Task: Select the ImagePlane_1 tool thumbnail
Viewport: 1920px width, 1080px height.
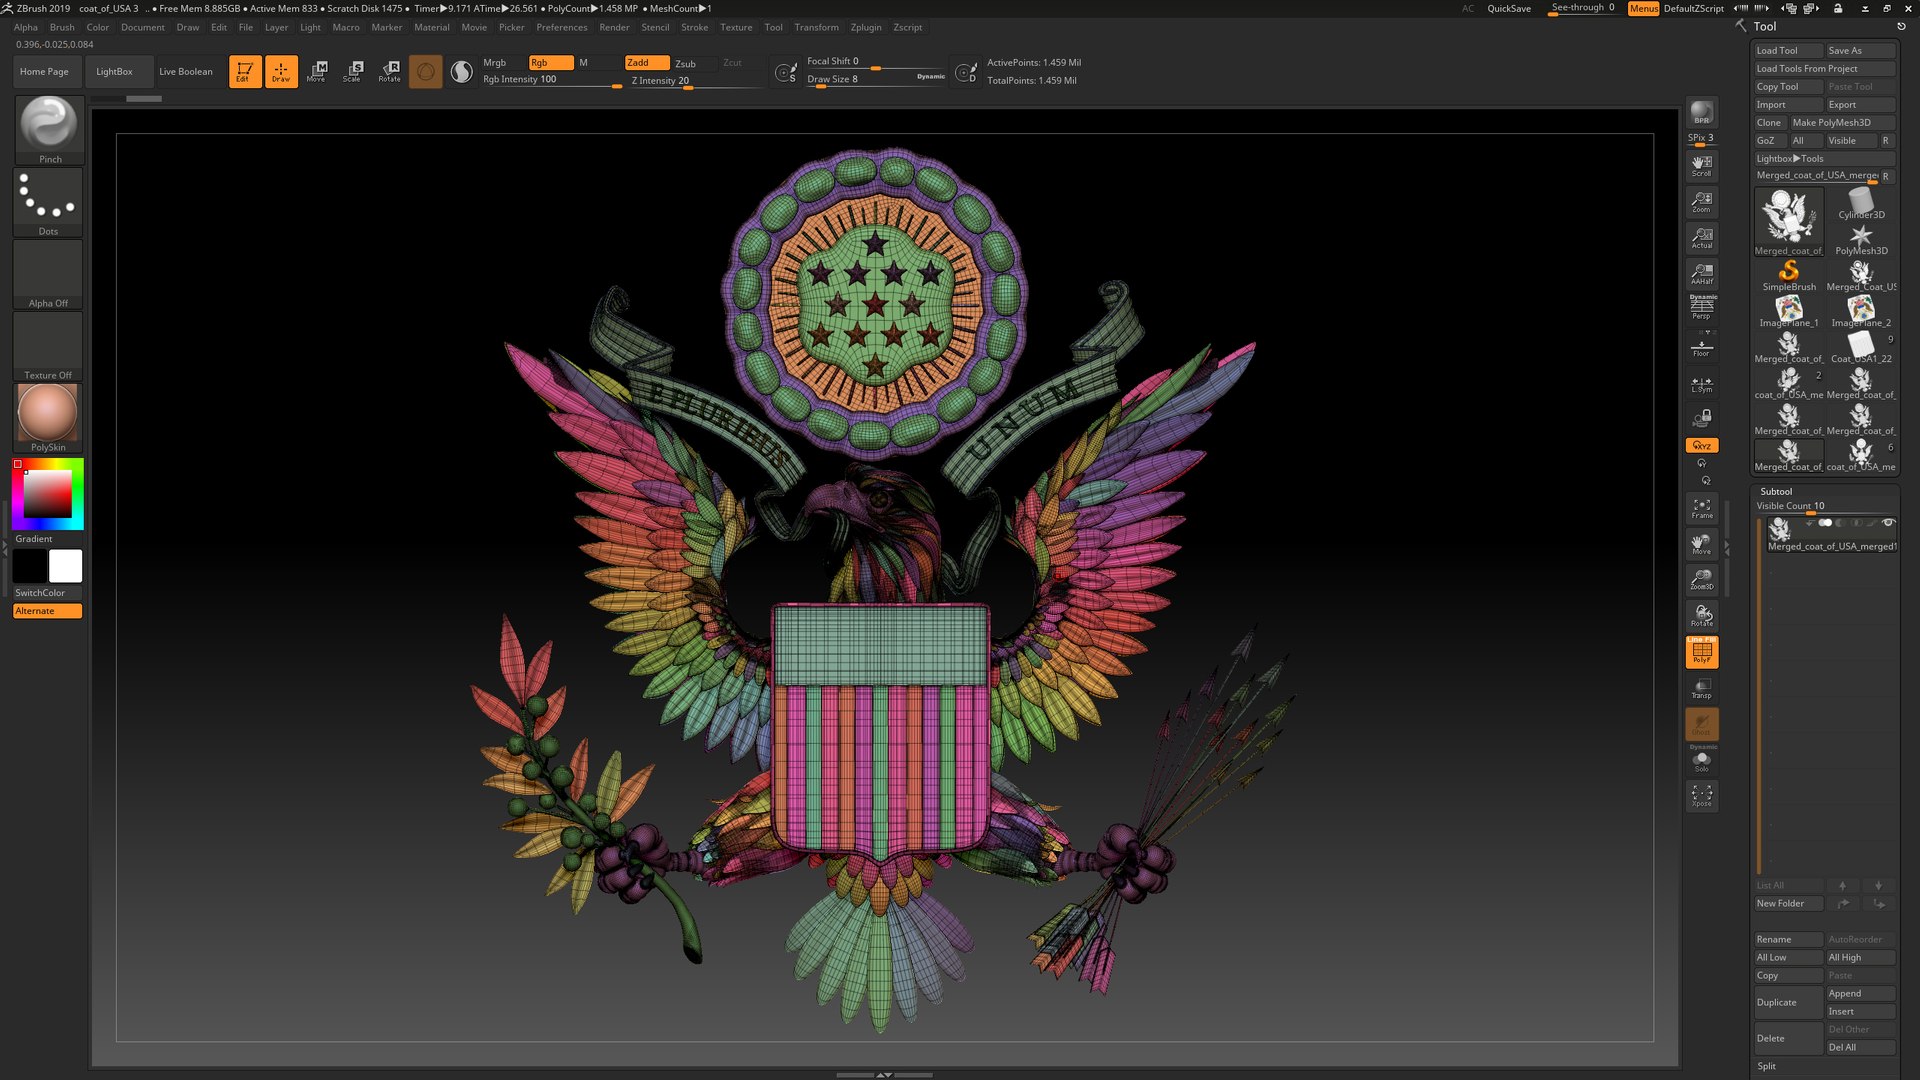Action: coord(1789,312)
